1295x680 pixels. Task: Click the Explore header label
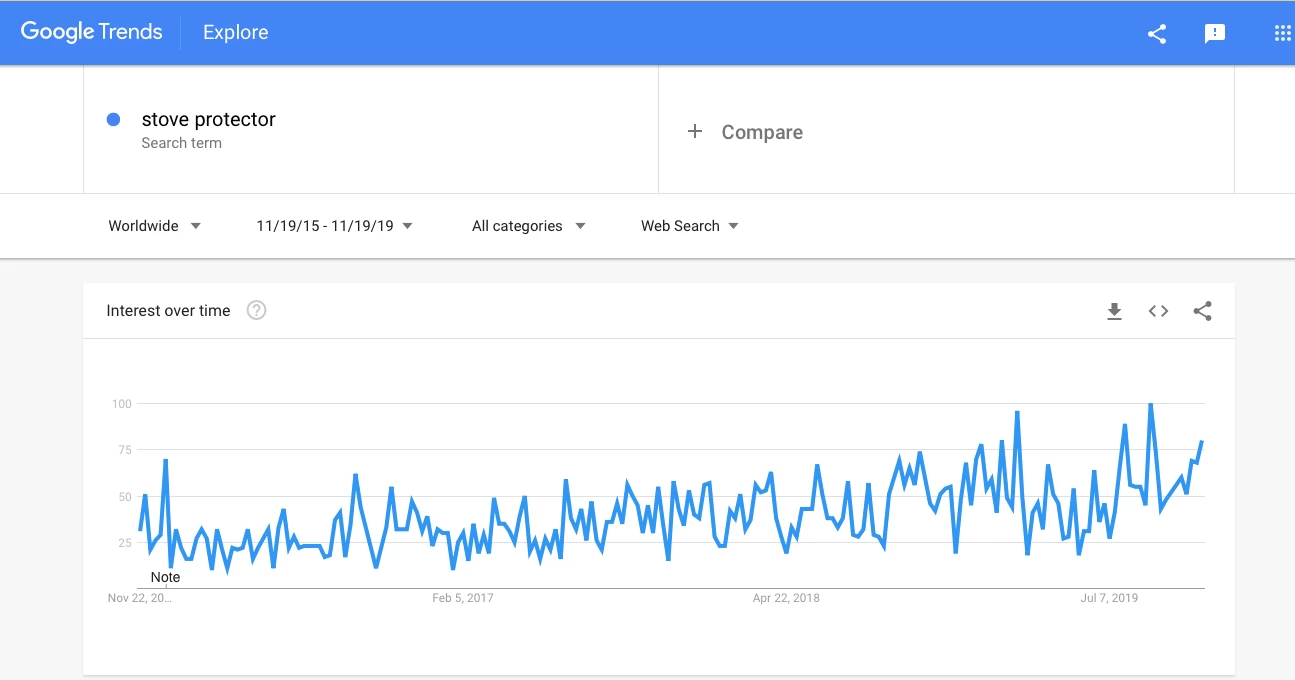(x=235, y=33)
